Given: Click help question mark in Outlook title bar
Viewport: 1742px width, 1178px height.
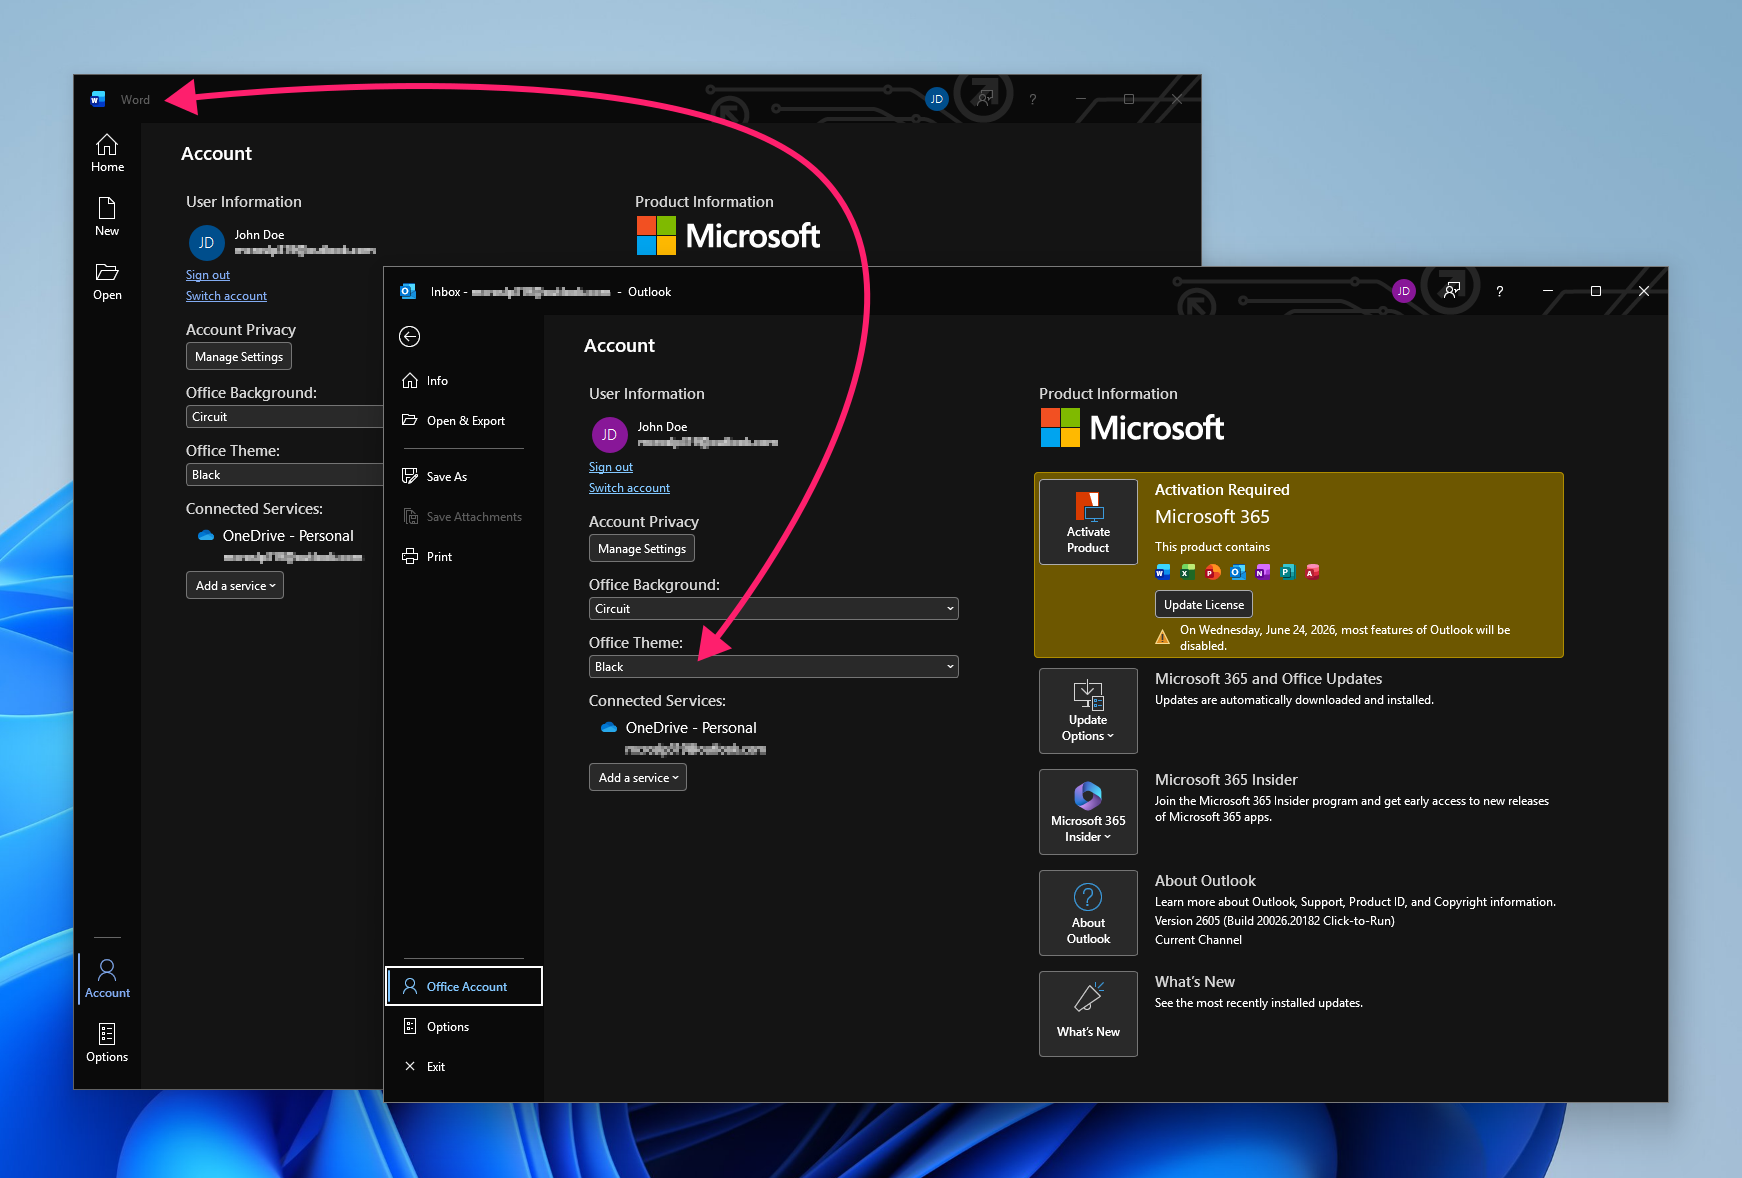Looking at the screenshot, I should tap(1499, 291).
